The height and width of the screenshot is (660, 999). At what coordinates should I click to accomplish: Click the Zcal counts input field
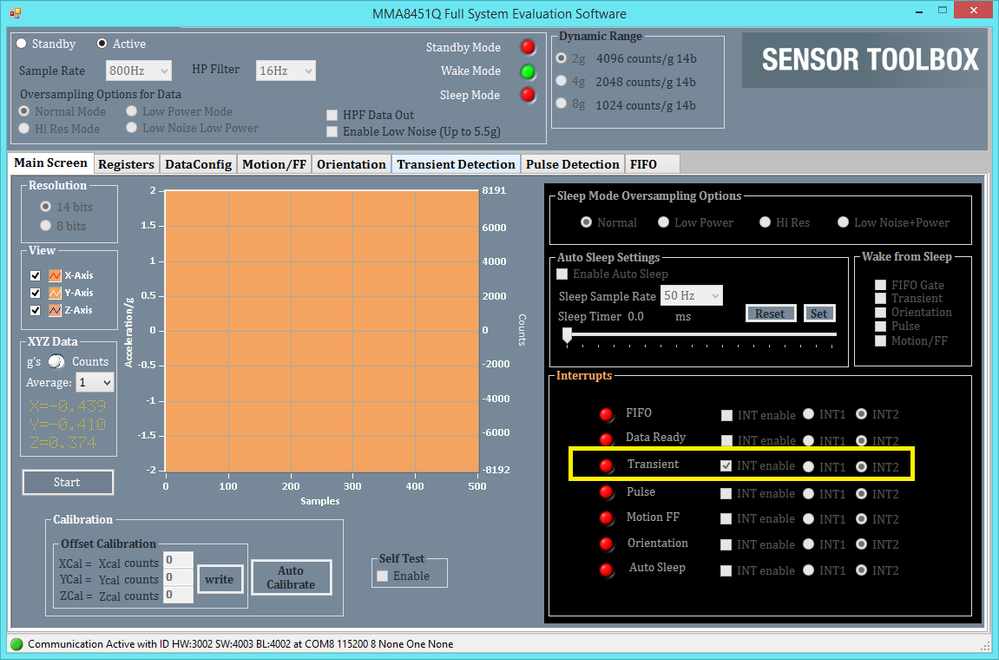click(x=178, y=594)
